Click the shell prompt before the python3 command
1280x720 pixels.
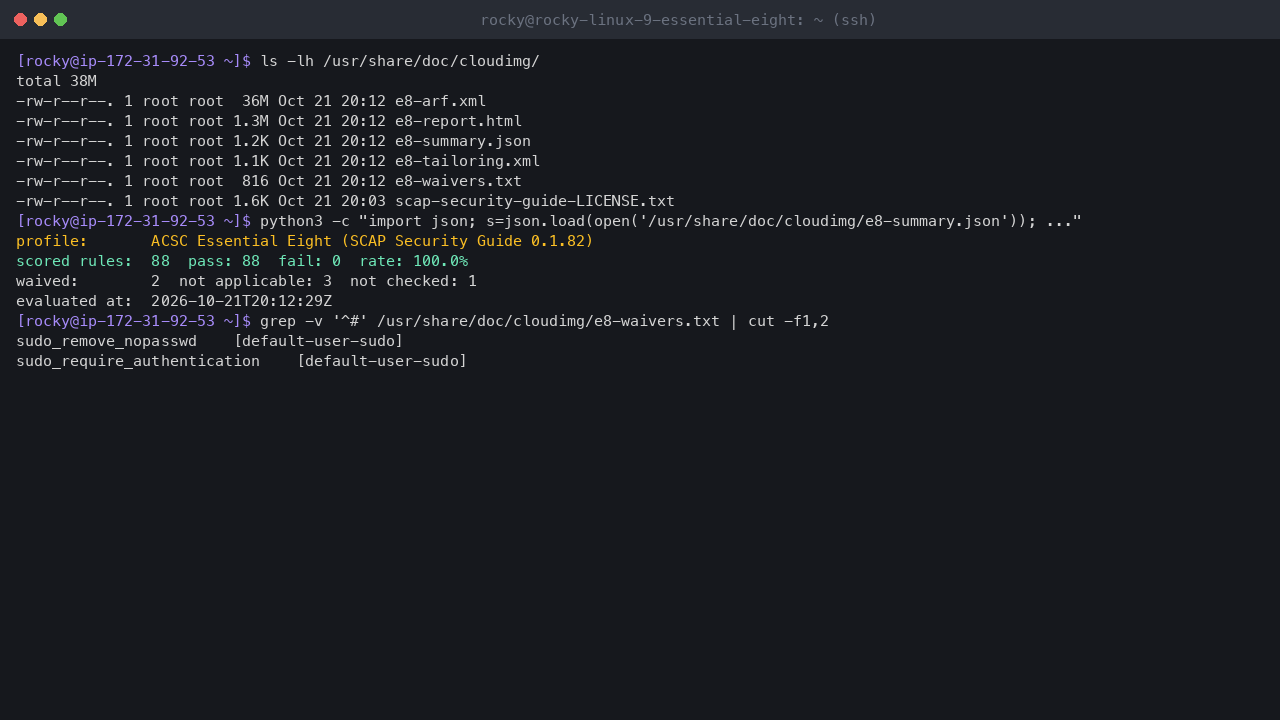(133, 221)
